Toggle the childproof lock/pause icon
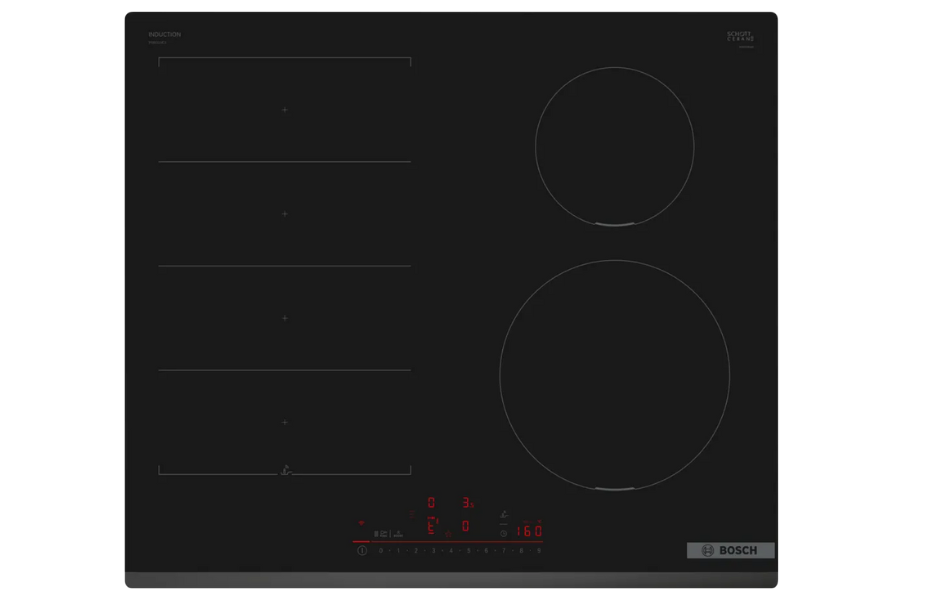Image resolution: width=935 pixels, height=600 pixels. tap(380, 534)
